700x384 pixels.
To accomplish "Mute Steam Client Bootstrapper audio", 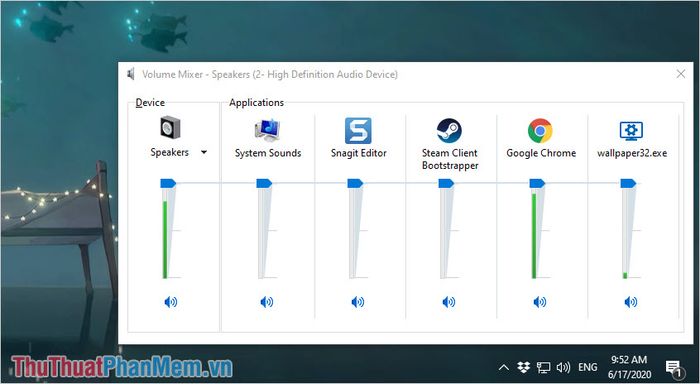I will [449, 302].
